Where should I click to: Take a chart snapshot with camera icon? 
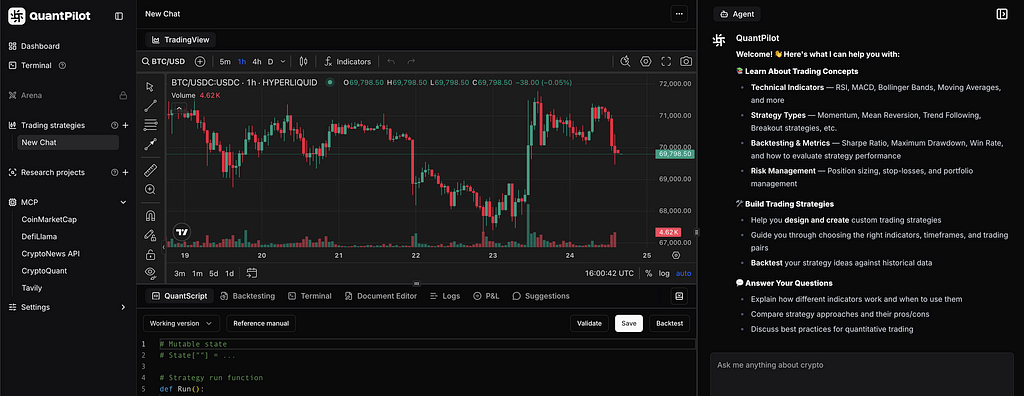(x=686, y=61)
